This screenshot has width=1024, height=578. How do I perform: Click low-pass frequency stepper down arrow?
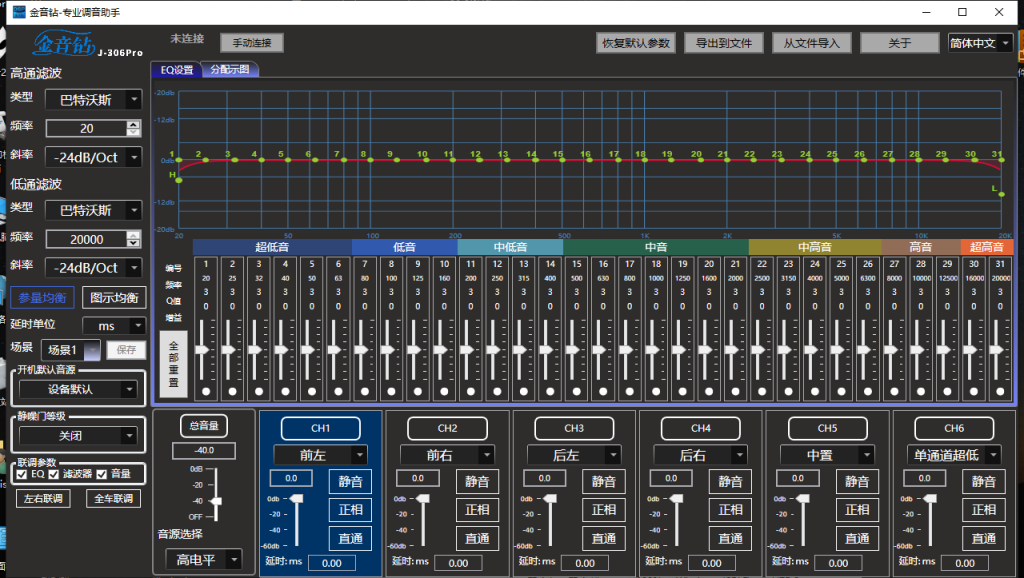pos(133,244)
